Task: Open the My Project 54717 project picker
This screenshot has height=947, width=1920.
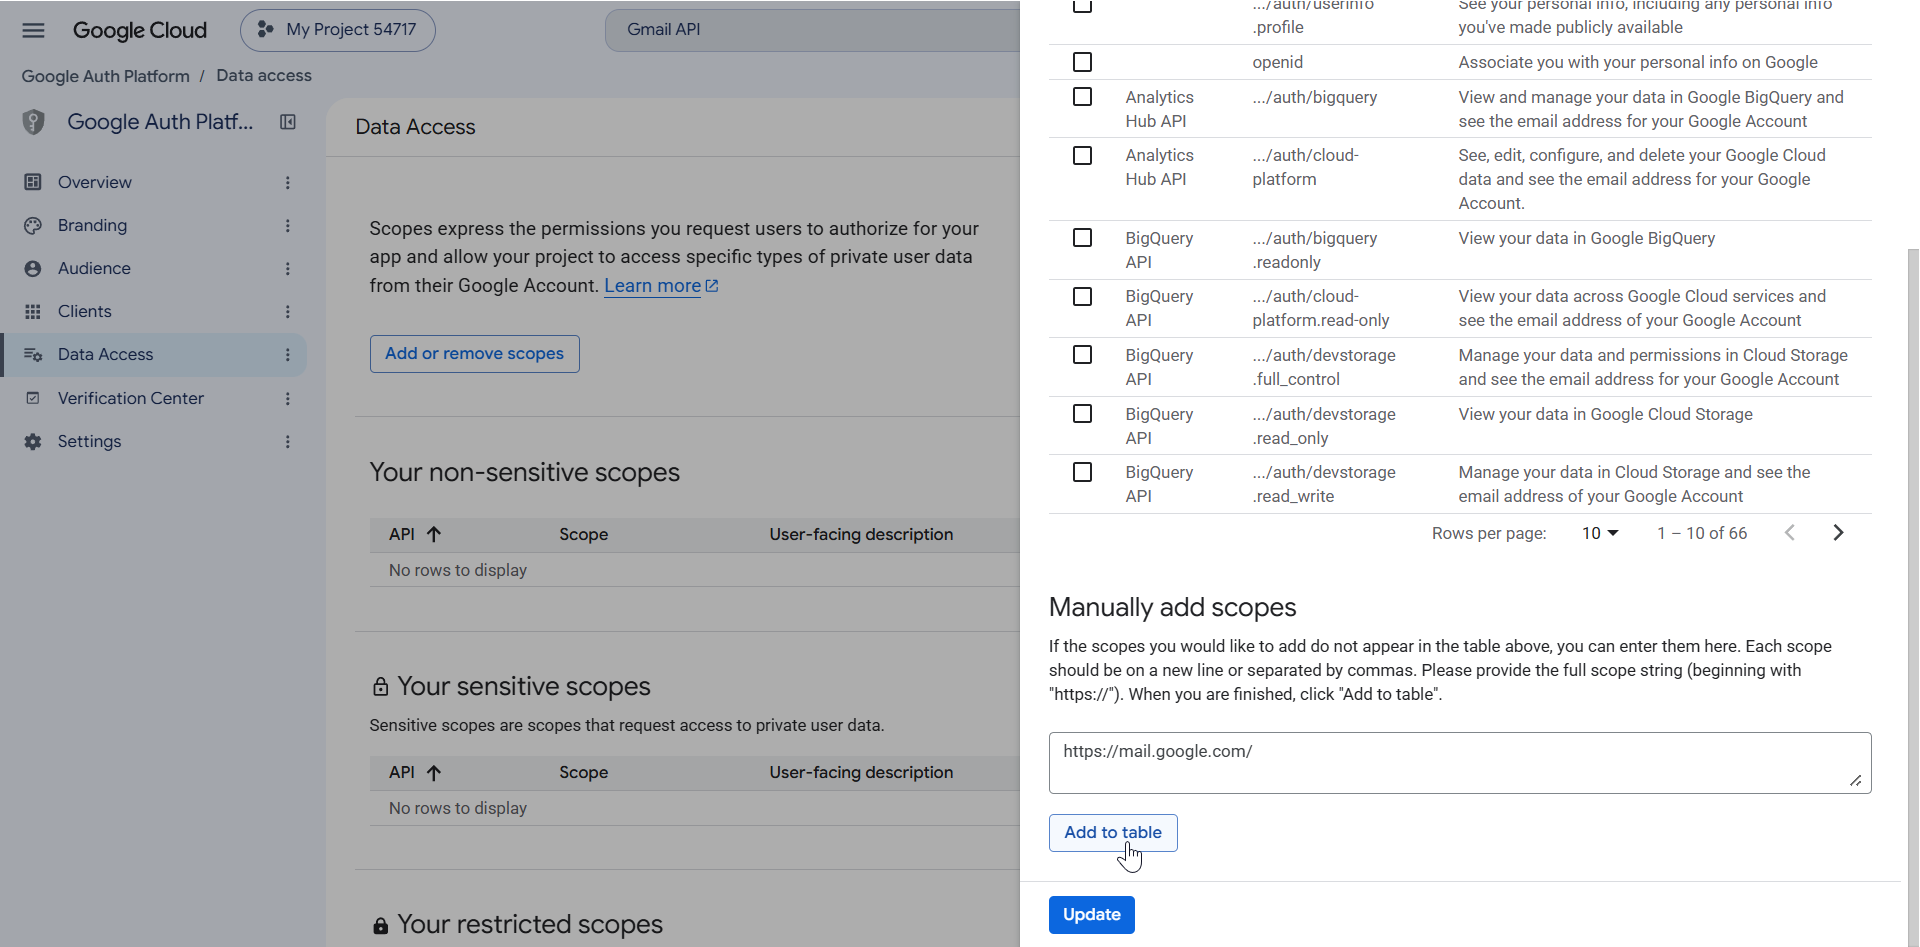Action: pyautogui.click(x=338, y=30)
